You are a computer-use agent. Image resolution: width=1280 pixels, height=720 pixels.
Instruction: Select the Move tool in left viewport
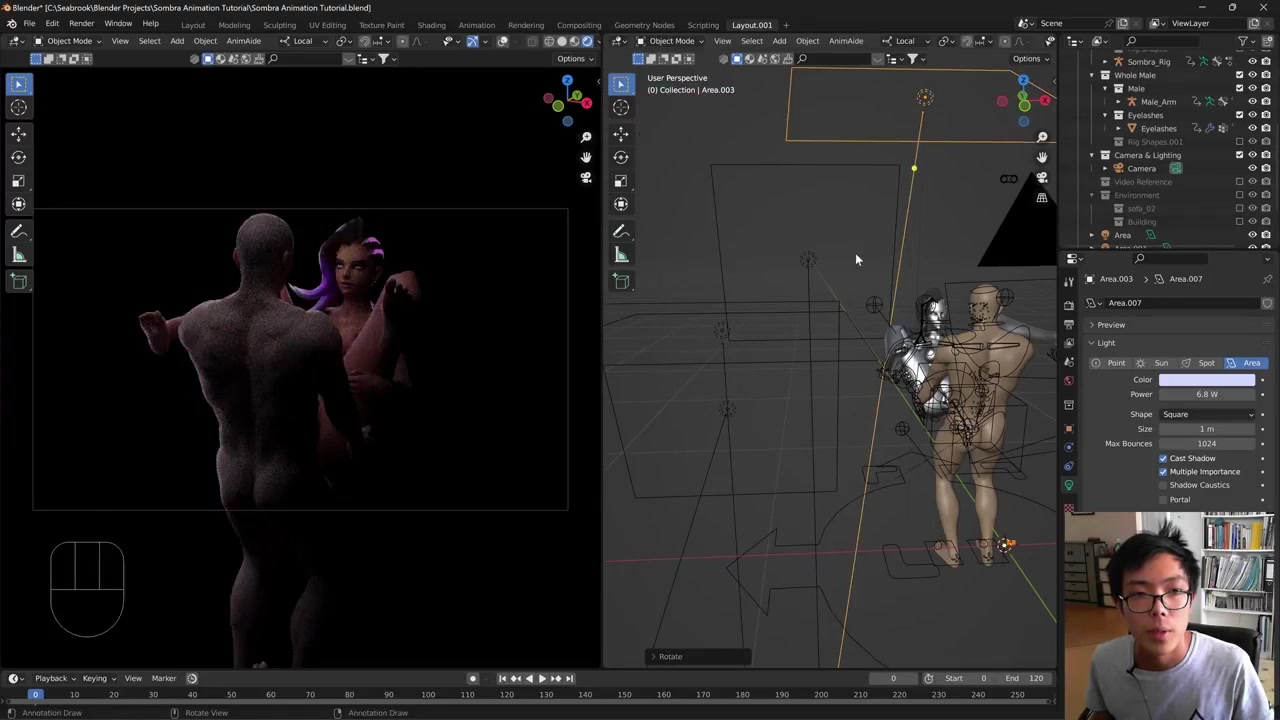(18, 133)
